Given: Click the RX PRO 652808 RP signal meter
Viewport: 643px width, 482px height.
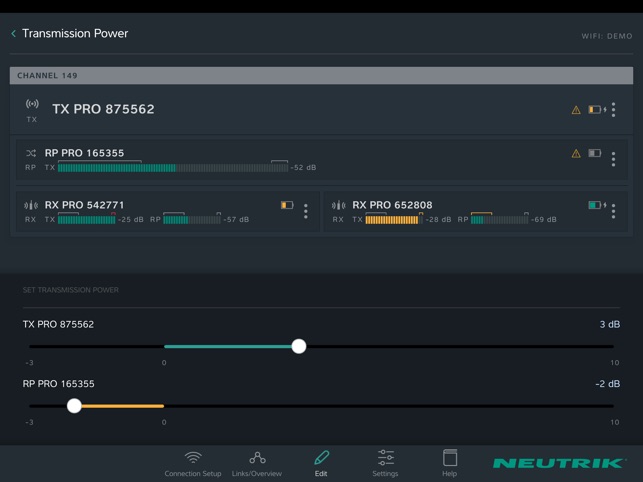Looking at the screenshot, I should (499, 219).
